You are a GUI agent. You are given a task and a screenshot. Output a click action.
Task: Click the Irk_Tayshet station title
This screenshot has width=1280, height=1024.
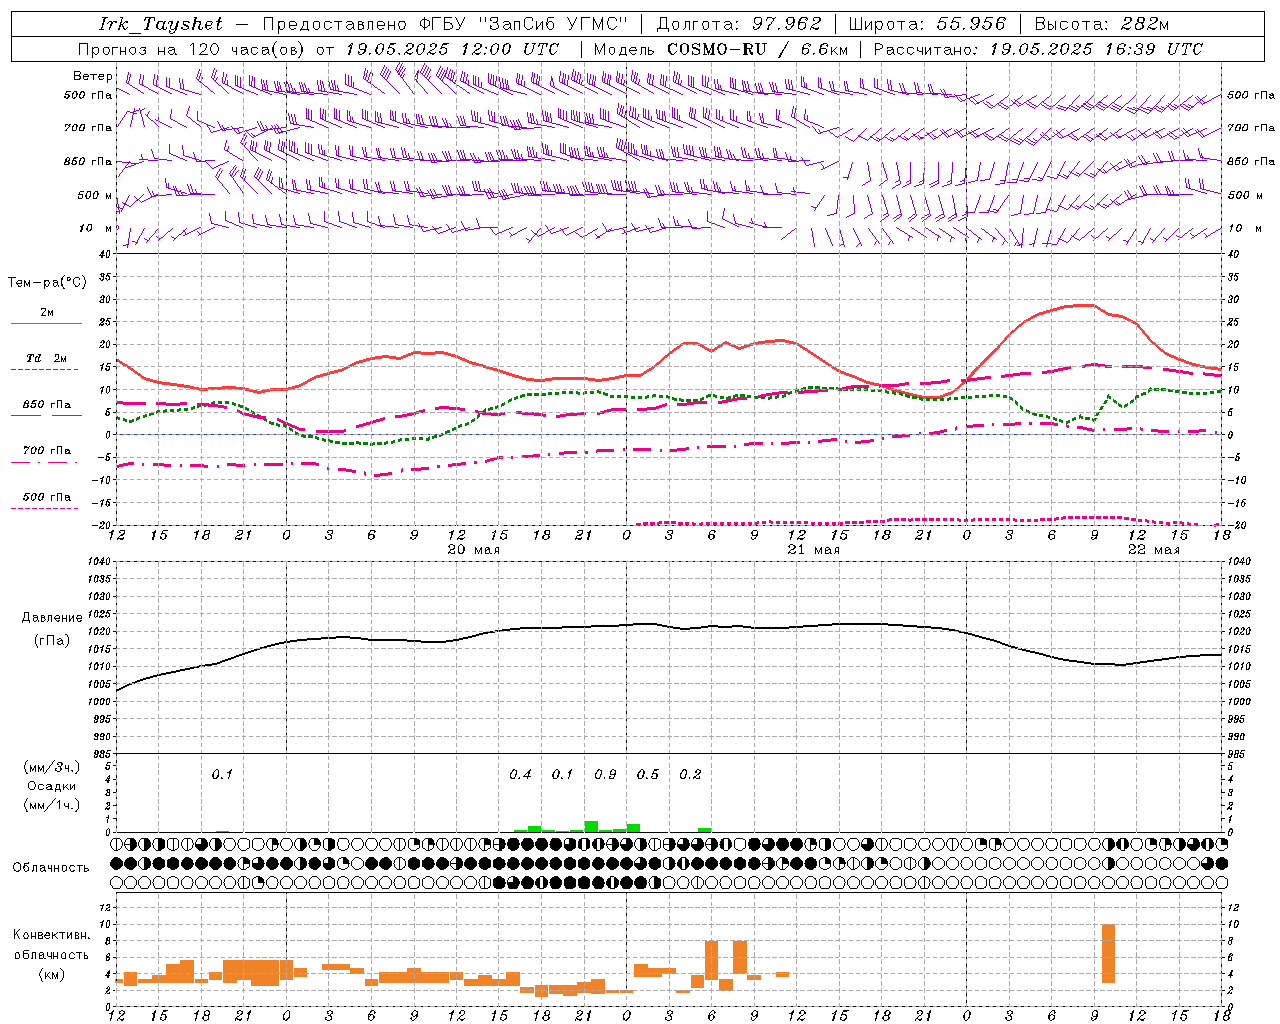(161, 24)
